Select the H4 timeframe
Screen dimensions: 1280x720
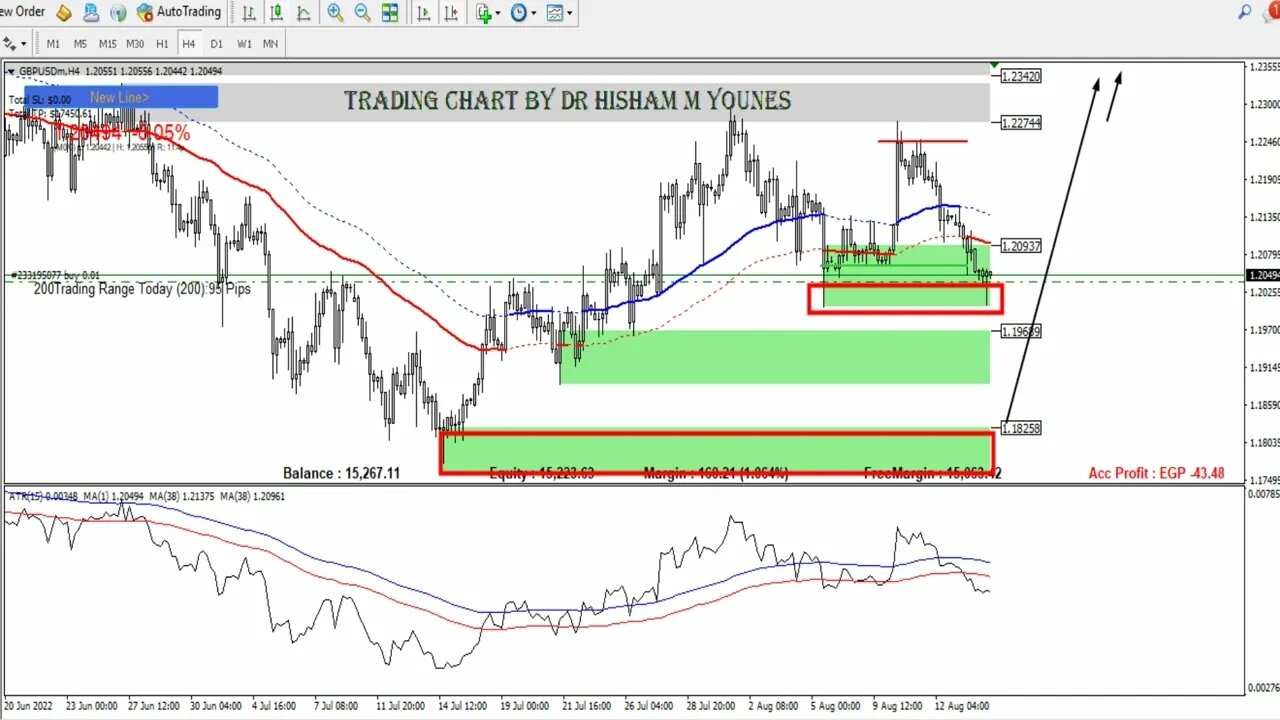click(x=189, y=44)
